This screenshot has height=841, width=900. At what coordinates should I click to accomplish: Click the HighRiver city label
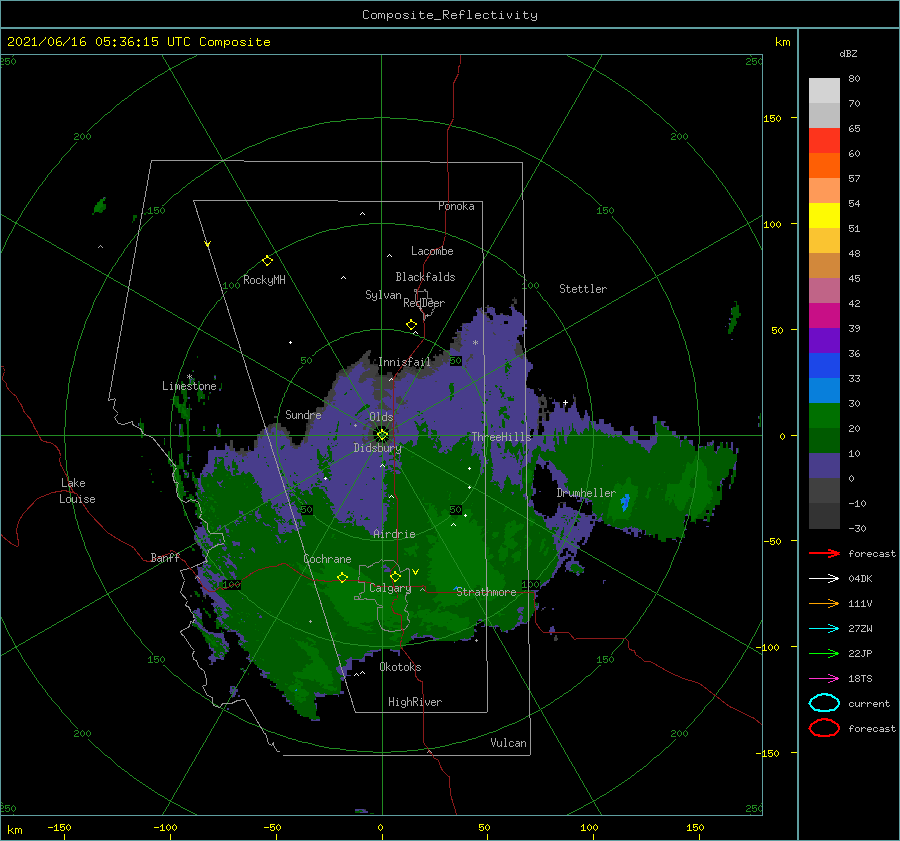click(x=415, y=702)
